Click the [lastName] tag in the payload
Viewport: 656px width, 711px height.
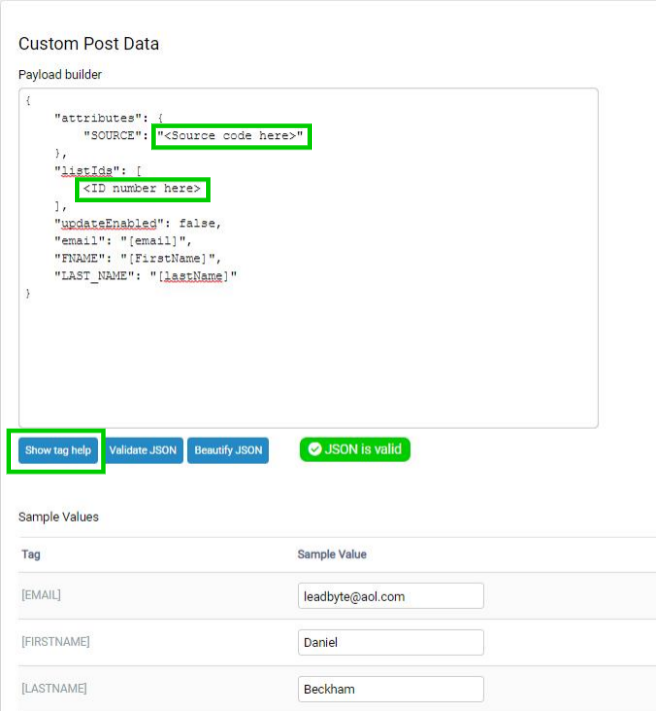point(194,276)
